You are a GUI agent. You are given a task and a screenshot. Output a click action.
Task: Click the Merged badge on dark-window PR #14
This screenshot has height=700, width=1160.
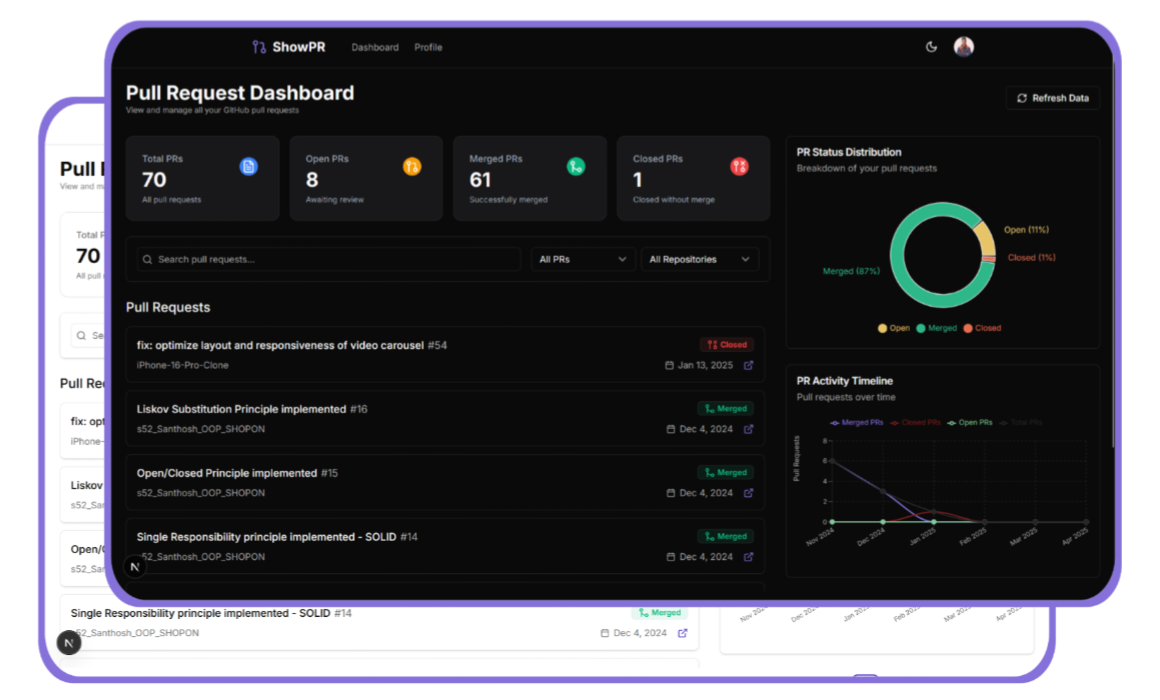[x=725, y=536]
